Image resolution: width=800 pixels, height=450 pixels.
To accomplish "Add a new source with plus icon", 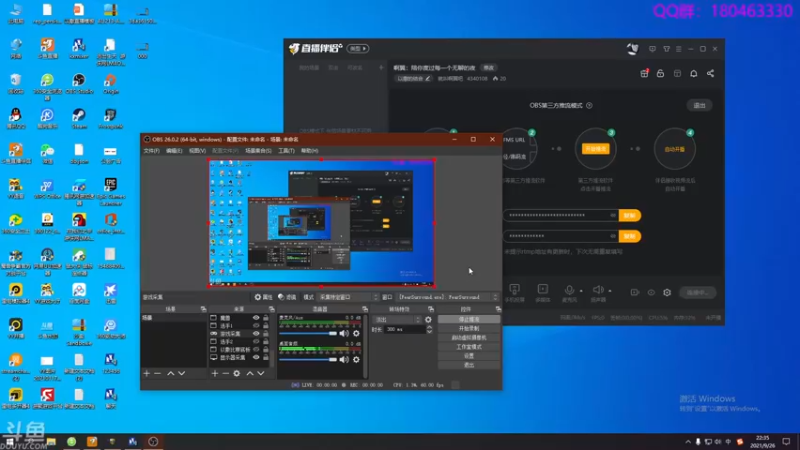I will click(215, 373).
